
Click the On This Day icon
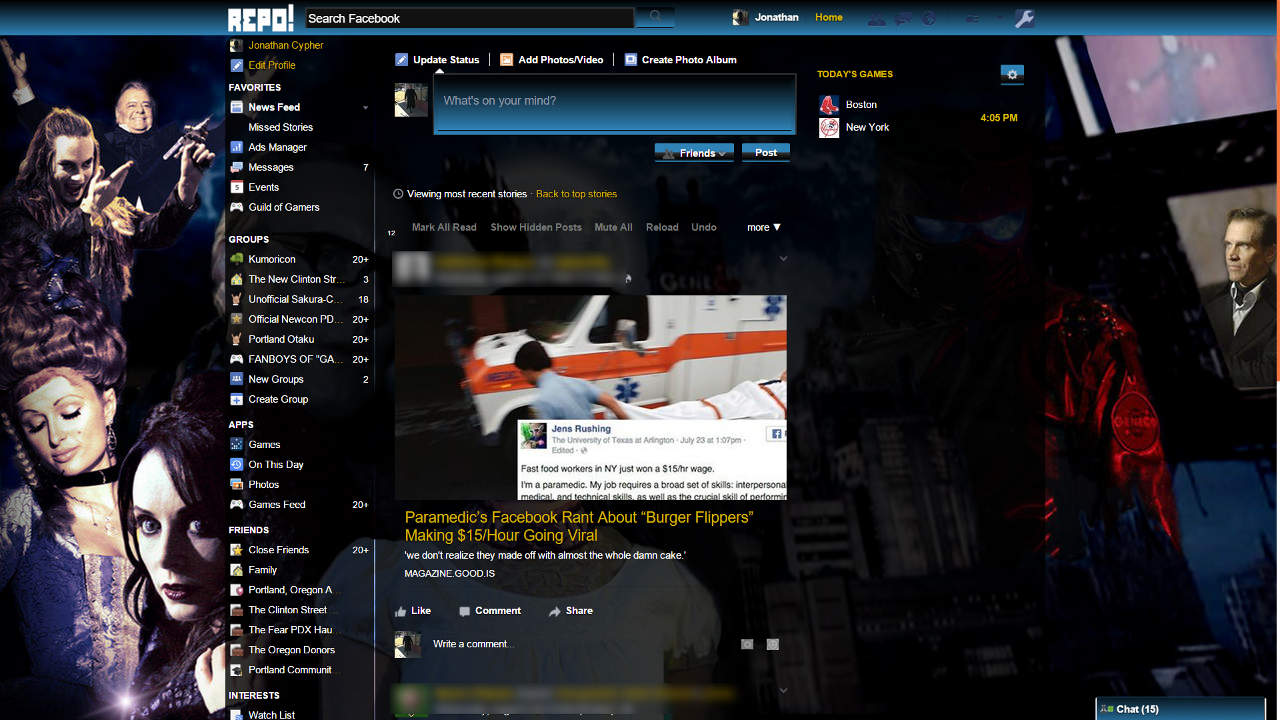[237, 465]
